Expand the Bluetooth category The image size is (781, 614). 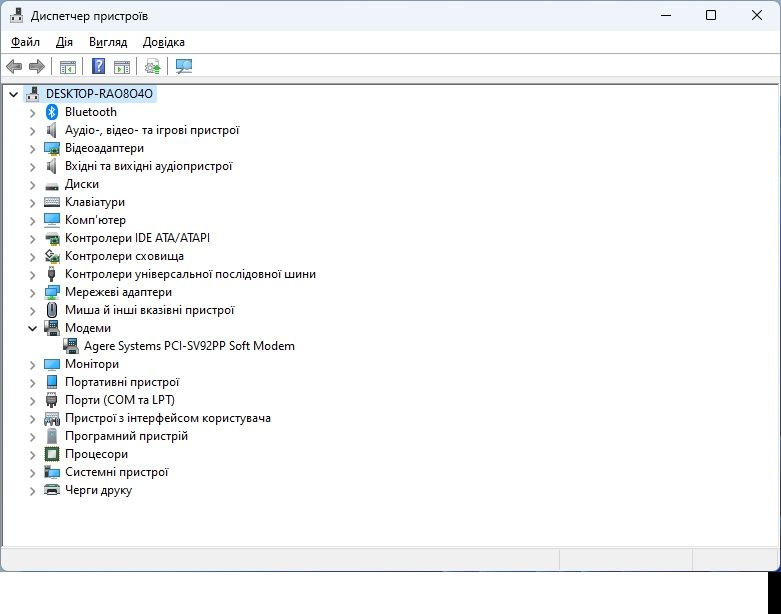[32, 113]
